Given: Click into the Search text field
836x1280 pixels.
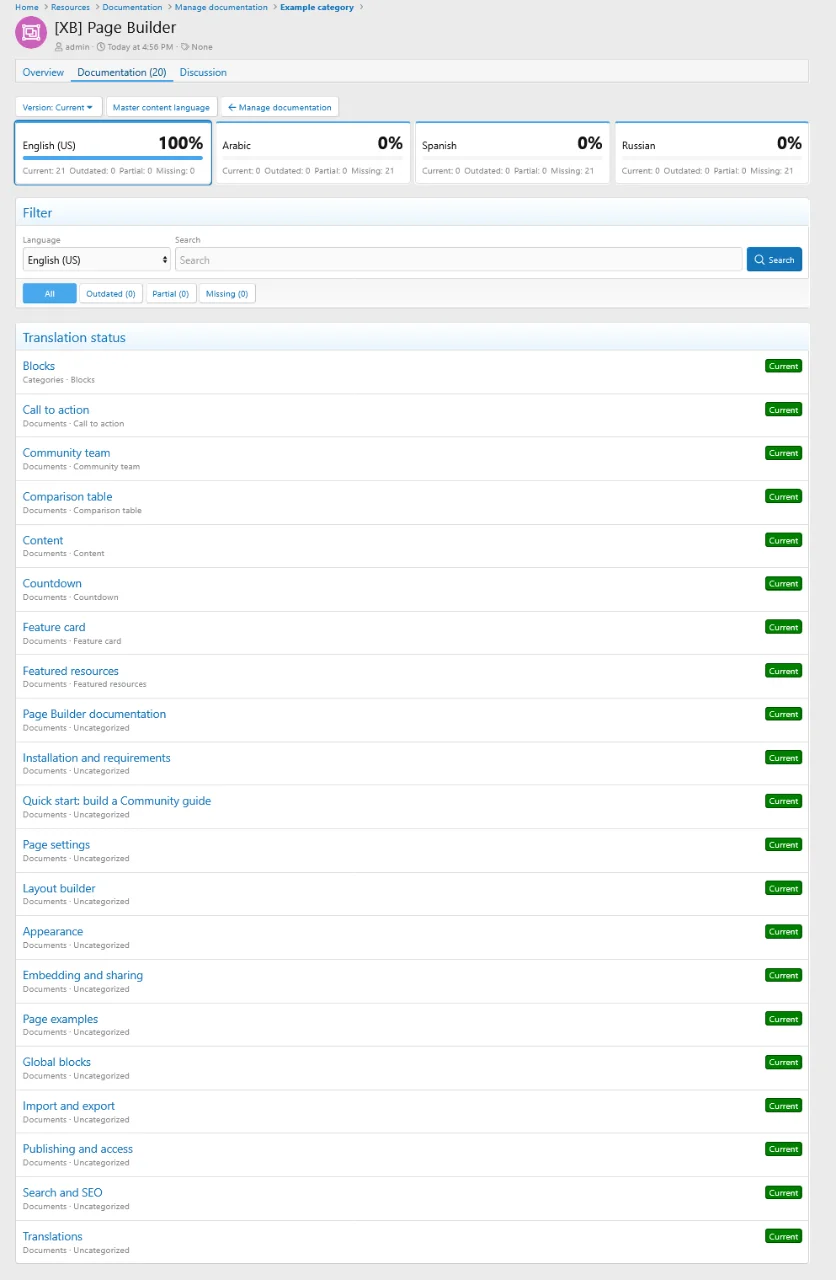Looking at the screenshot, I should 459,260.
